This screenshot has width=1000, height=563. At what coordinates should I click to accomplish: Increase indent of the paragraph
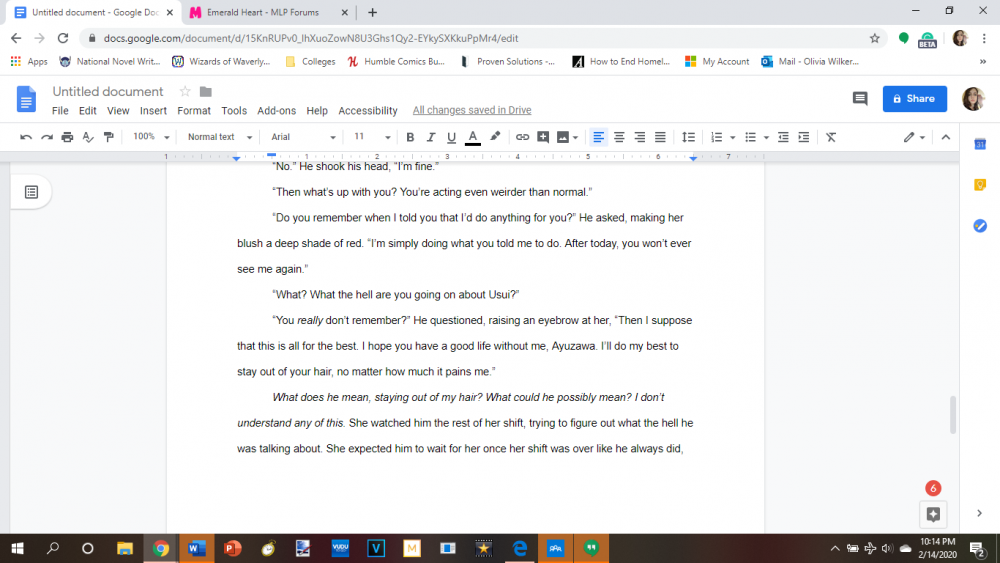click(804, 137)
